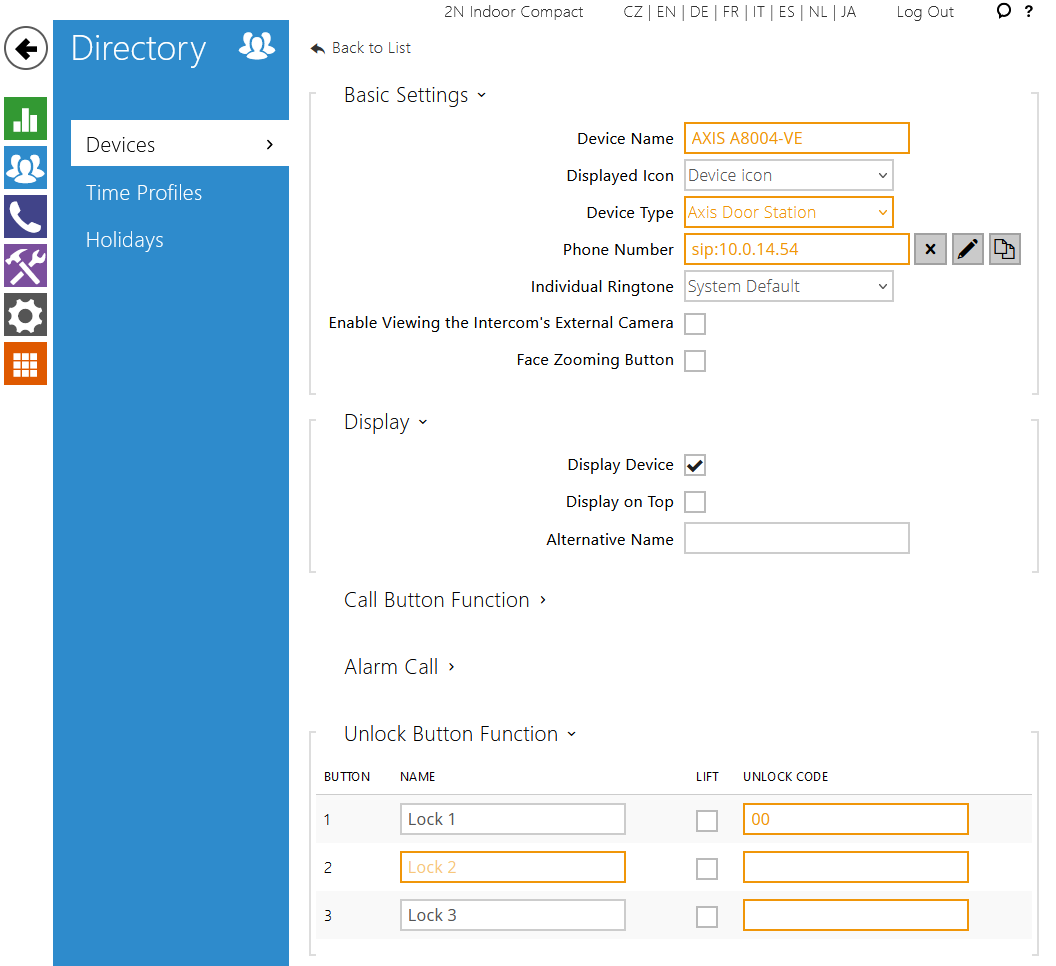Click the round back arrow icon
The height and width of the screenshot is (966, 1056).
[x=26, y=49]
